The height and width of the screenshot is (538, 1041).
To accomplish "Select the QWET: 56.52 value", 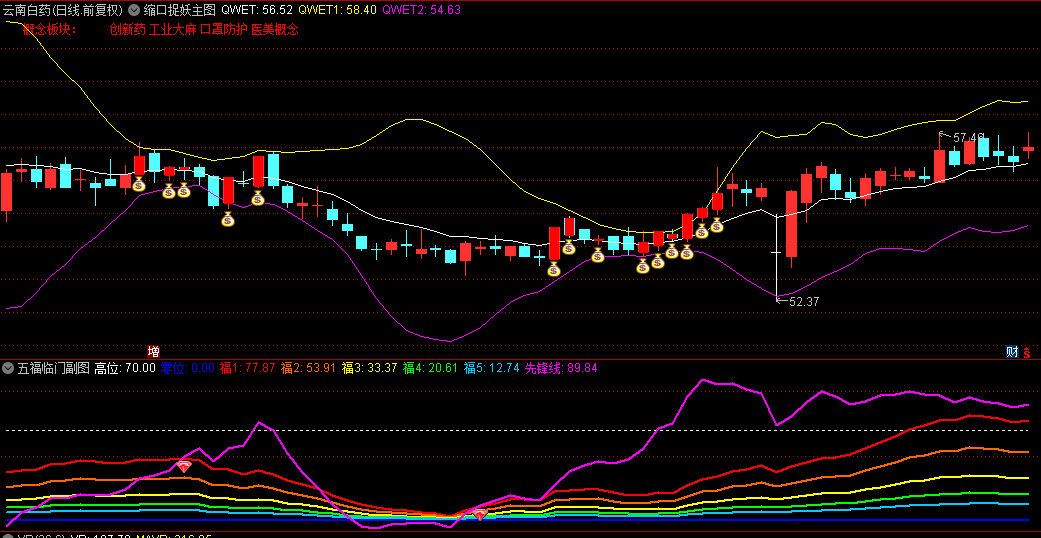I will [256, 10].
